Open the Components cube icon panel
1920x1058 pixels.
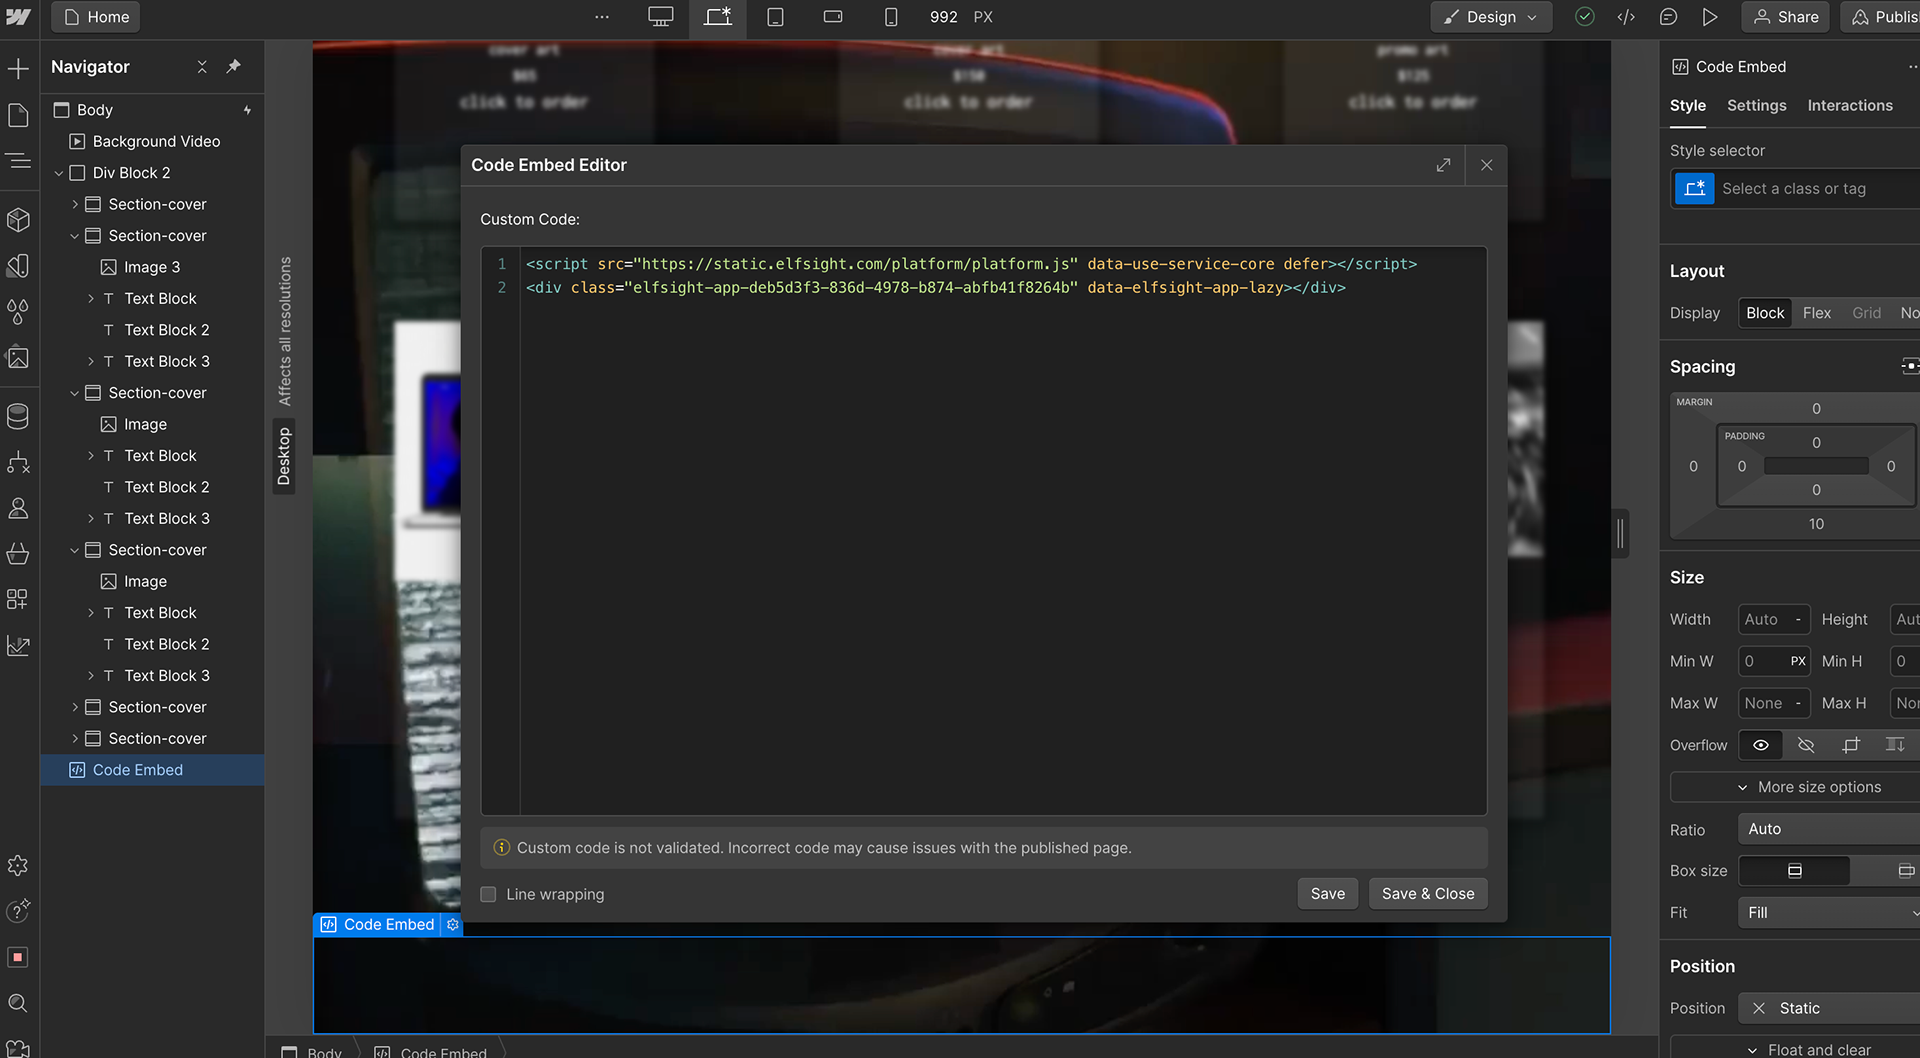(x=18, y=219)
